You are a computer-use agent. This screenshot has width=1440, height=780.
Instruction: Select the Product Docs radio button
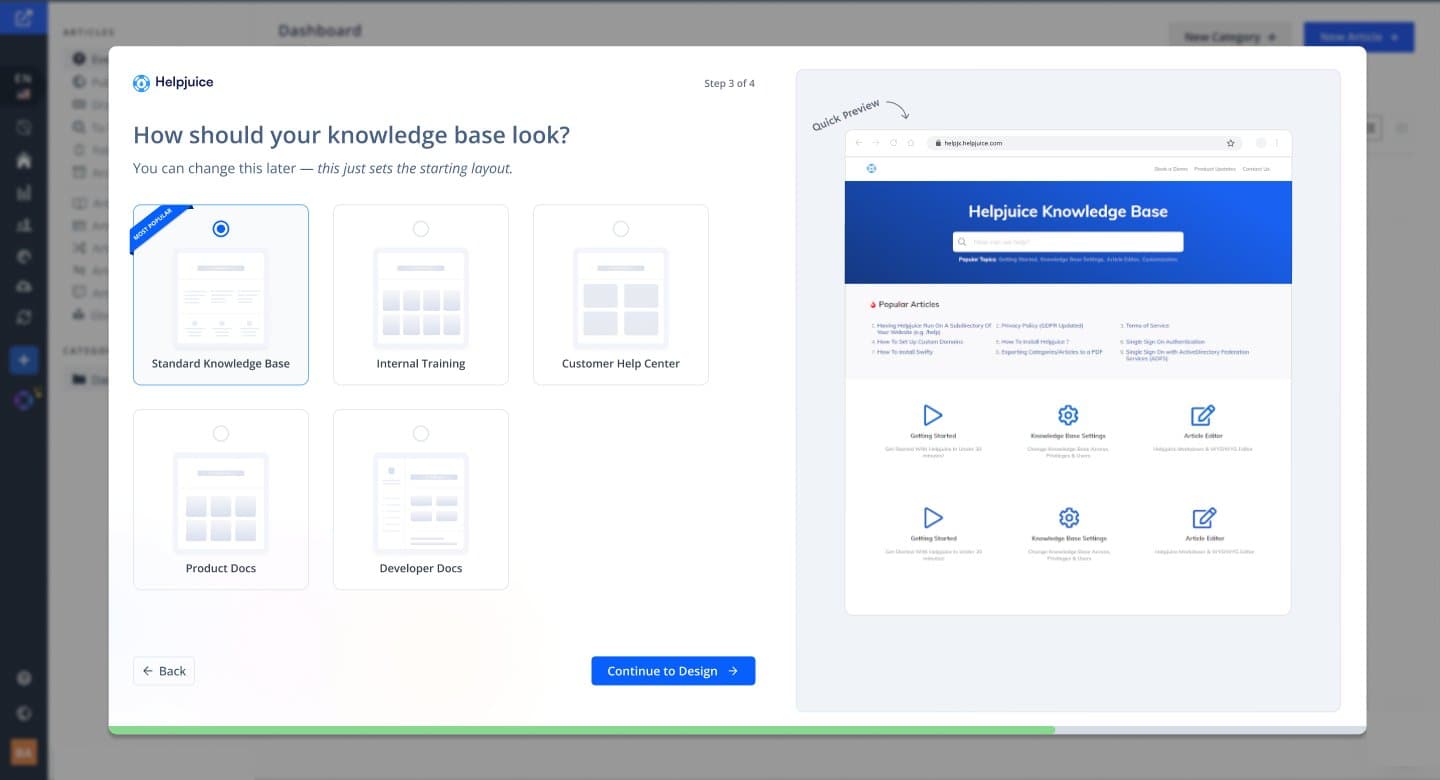pos(221,433)
